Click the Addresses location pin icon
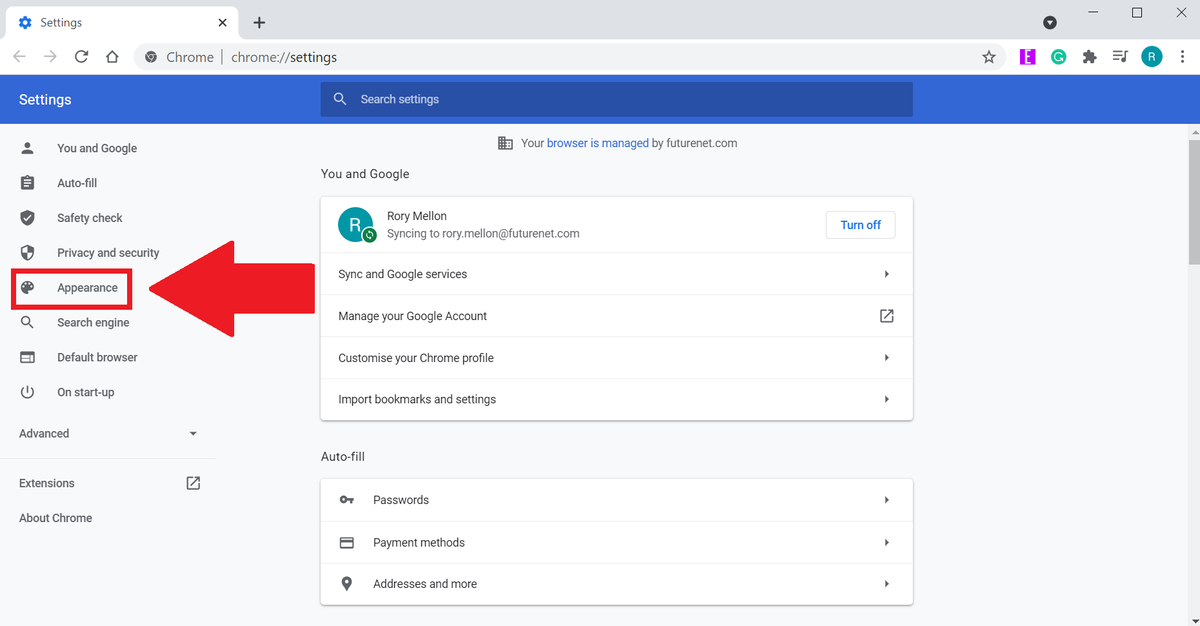The height and width of the screenshot is (626, 1200). click(347, 583)
